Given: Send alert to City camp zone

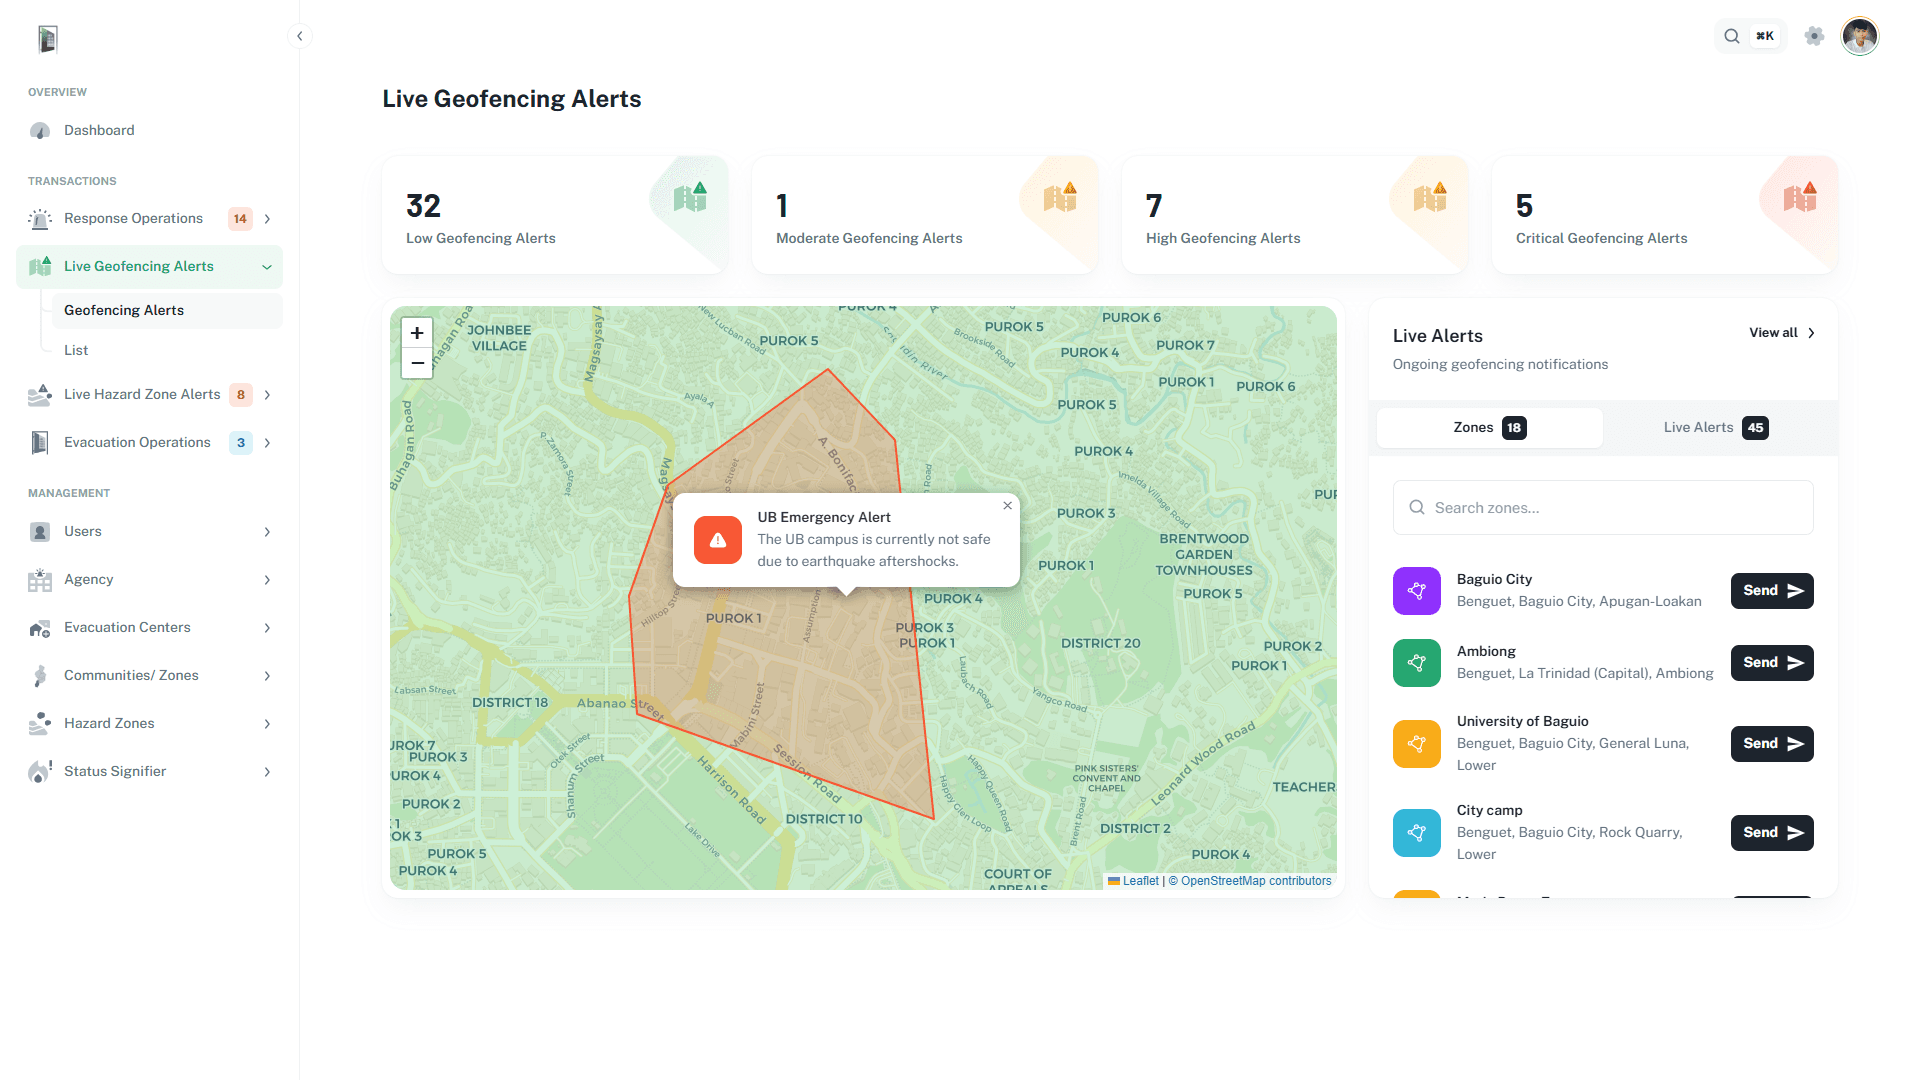Looking at the screenshot, I should [1772, 833].
